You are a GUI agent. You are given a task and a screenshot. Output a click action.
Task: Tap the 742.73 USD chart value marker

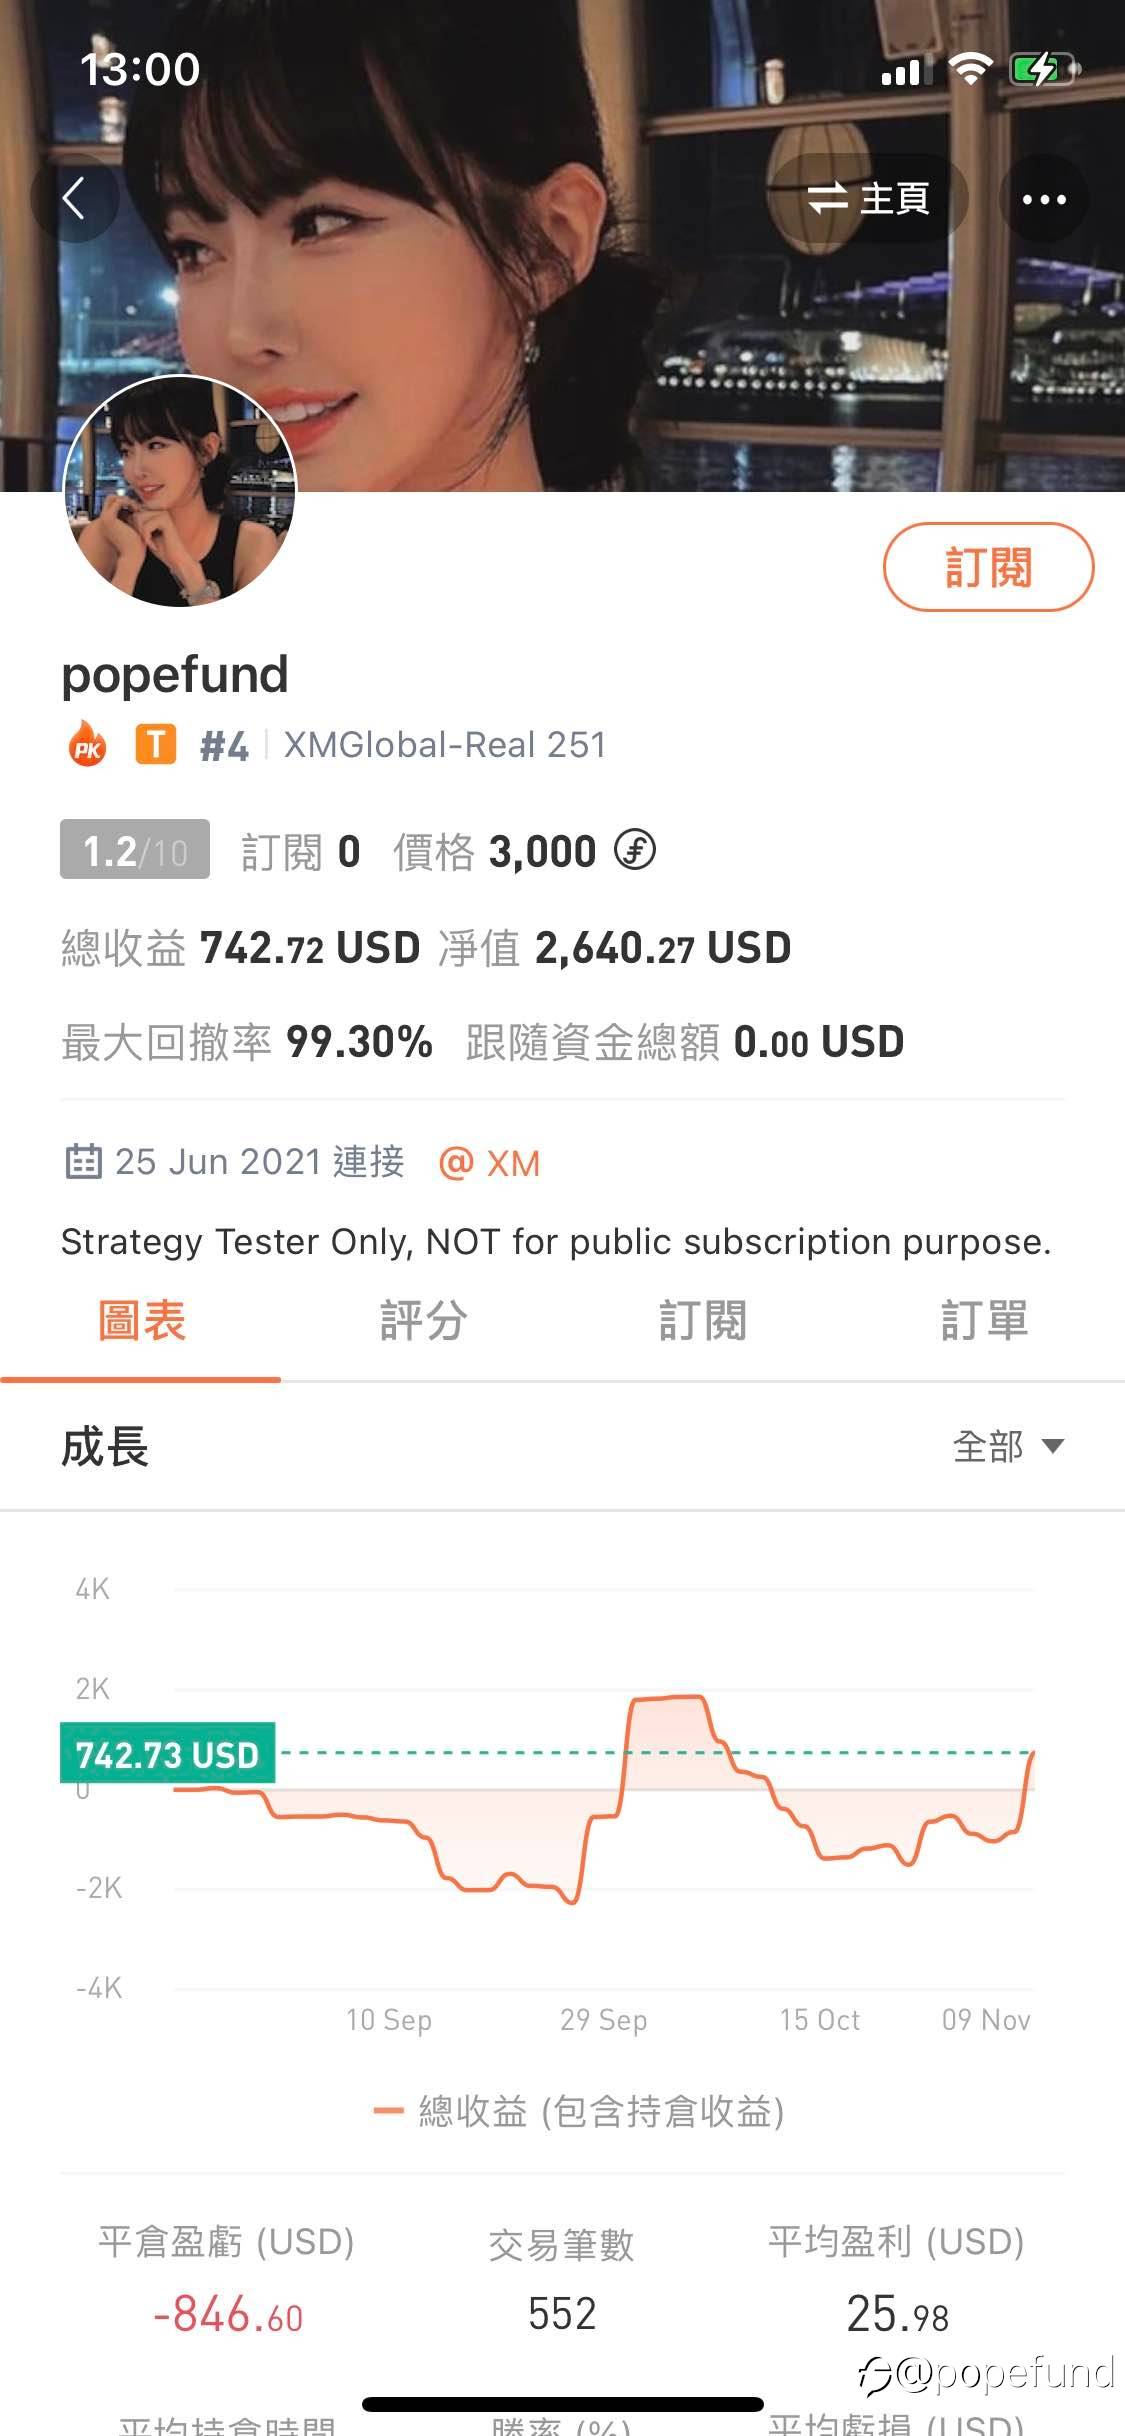coord(168,1754)
